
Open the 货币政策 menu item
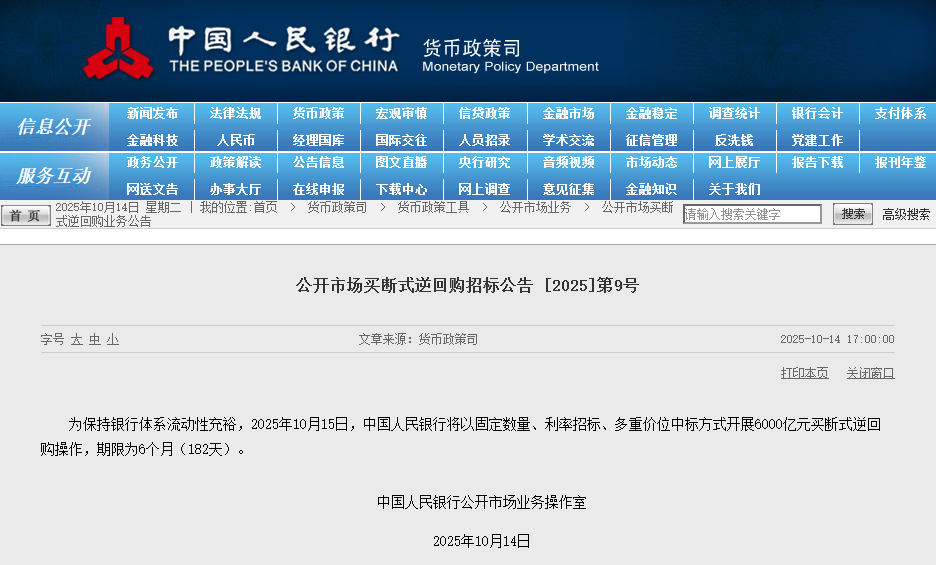point(318,114)
